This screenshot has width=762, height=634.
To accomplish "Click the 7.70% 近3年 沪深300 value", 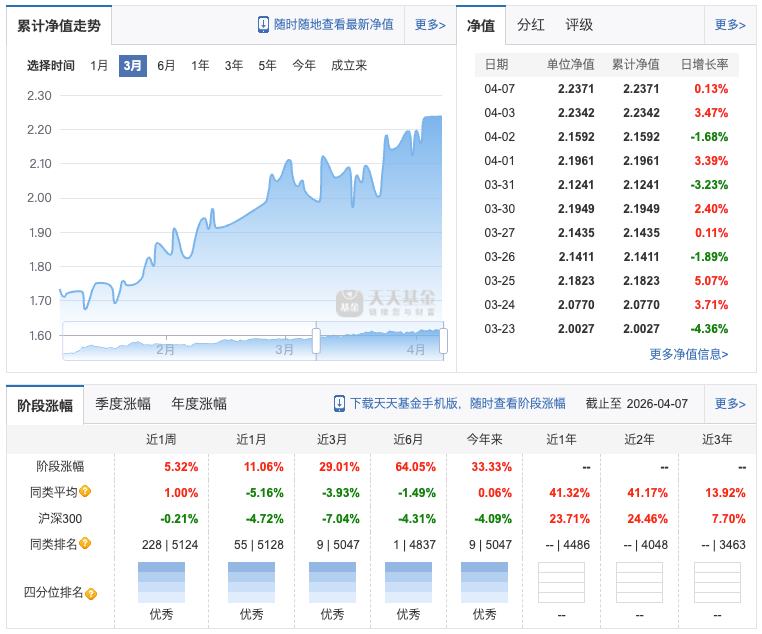I will [x=728, y=518].
